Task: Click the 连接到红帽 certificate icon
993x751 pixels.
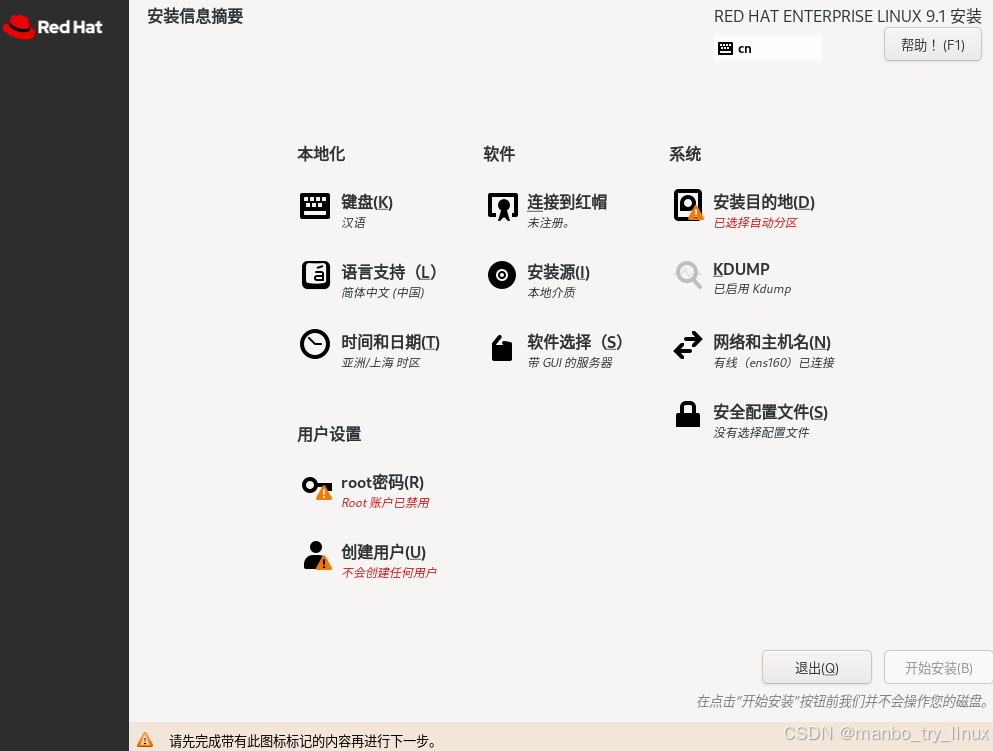Action: [503, 206]
